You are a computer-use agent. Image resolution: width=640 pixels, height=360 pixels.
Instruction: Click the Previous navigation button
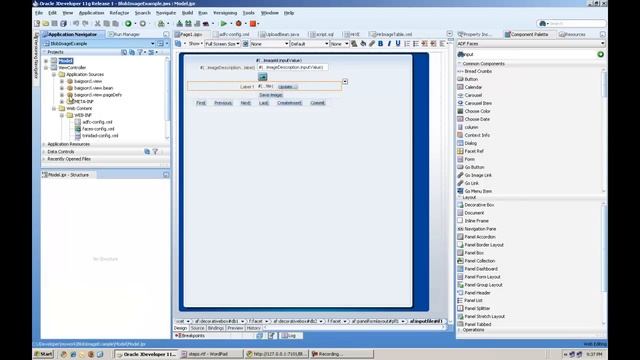coord(223,103)
